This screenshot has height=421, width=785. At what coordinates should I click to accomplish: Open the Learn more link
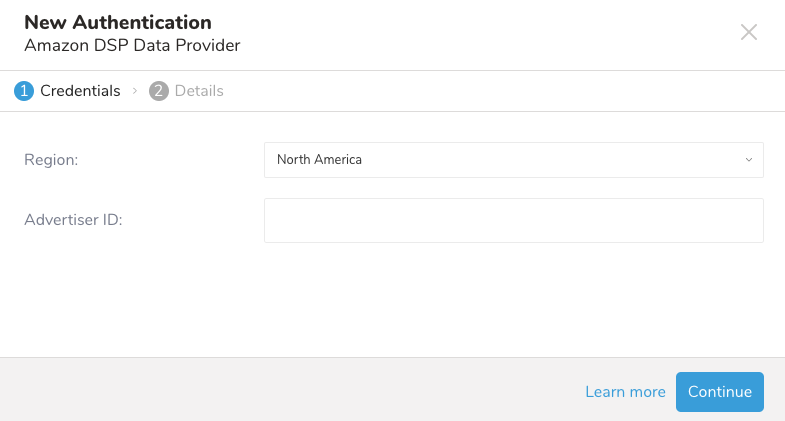click(625, 392)
